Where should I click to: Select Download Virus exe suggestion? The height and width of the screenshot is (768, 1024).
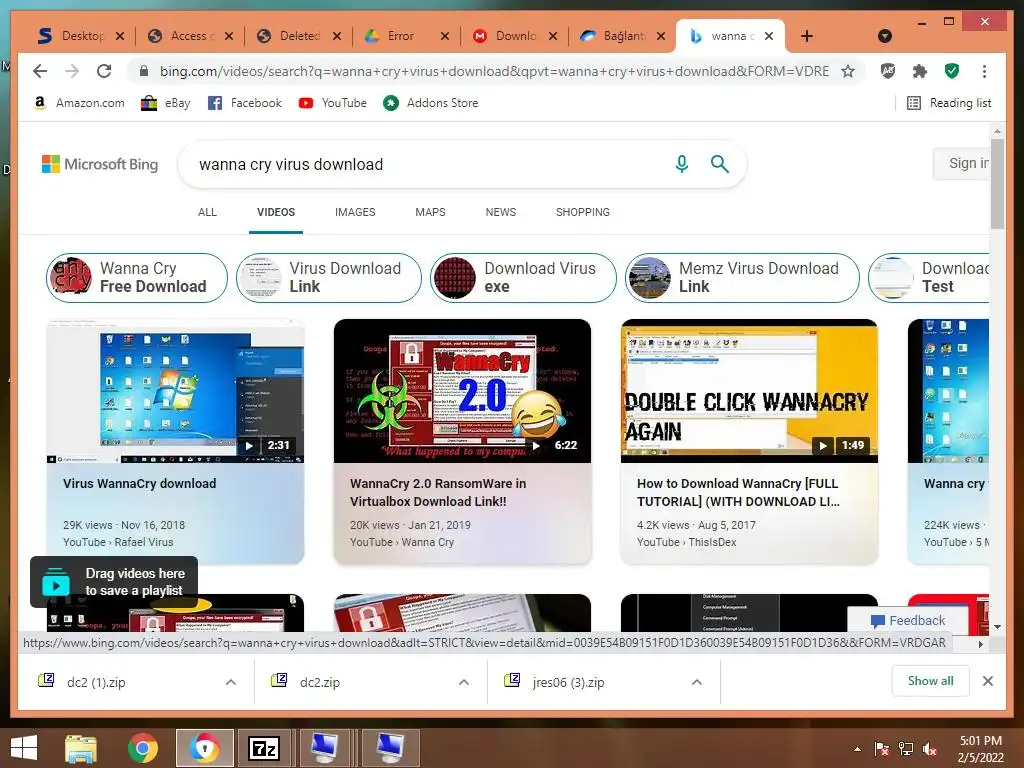[523, 278]
